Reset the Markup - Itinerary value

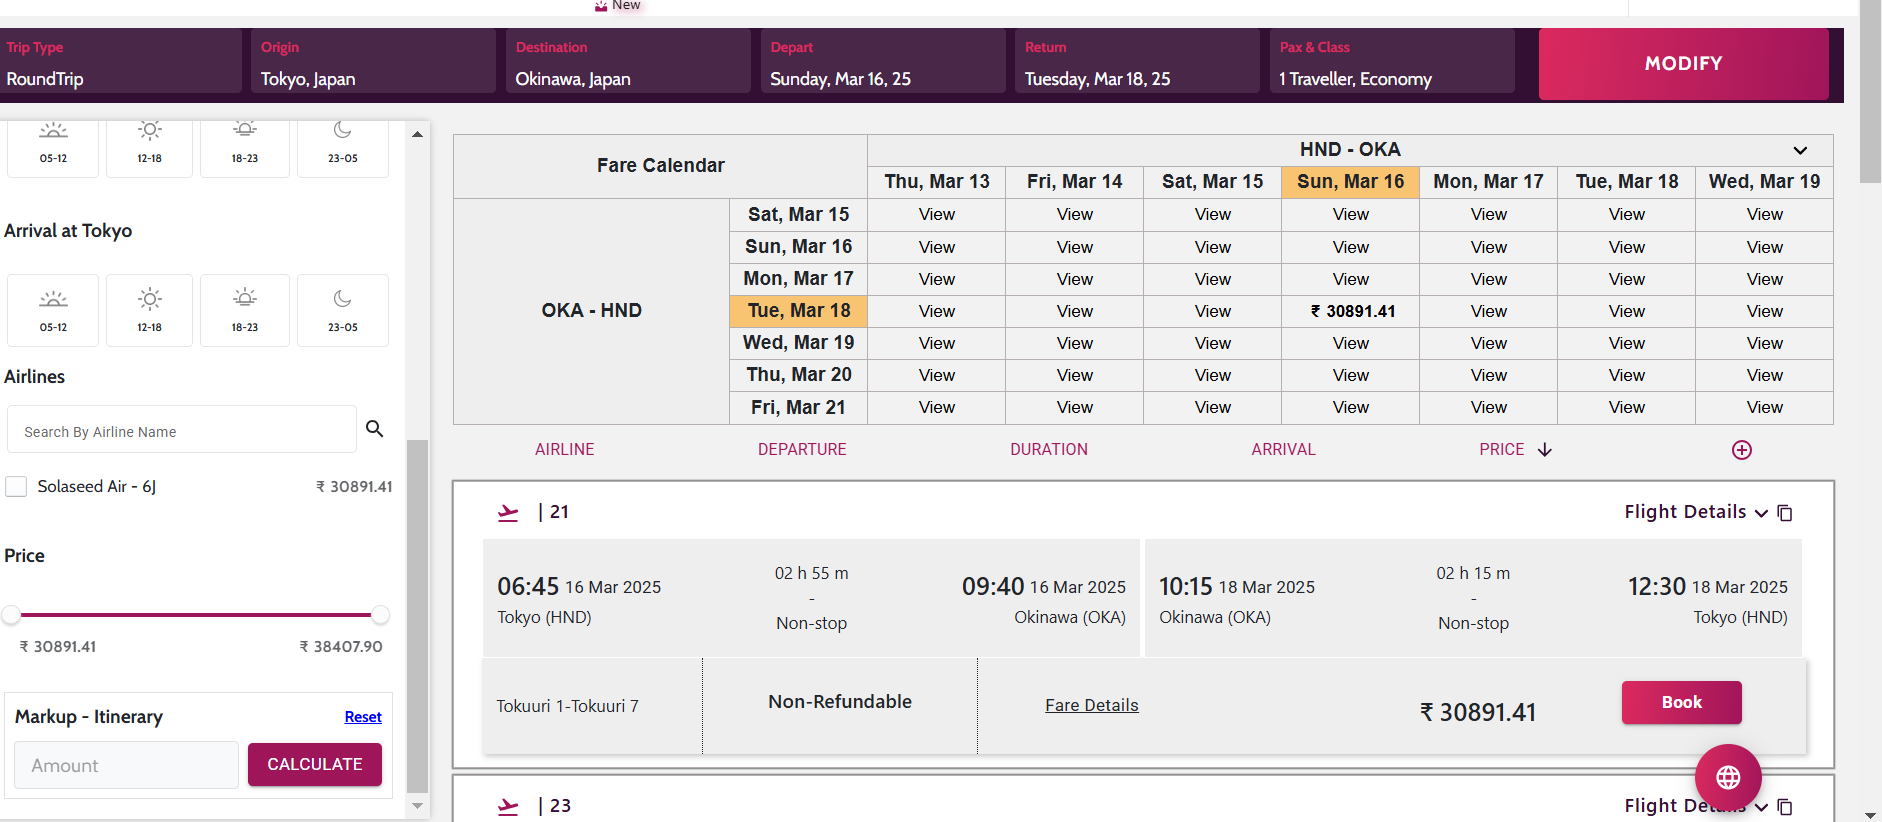coord(363,717)
